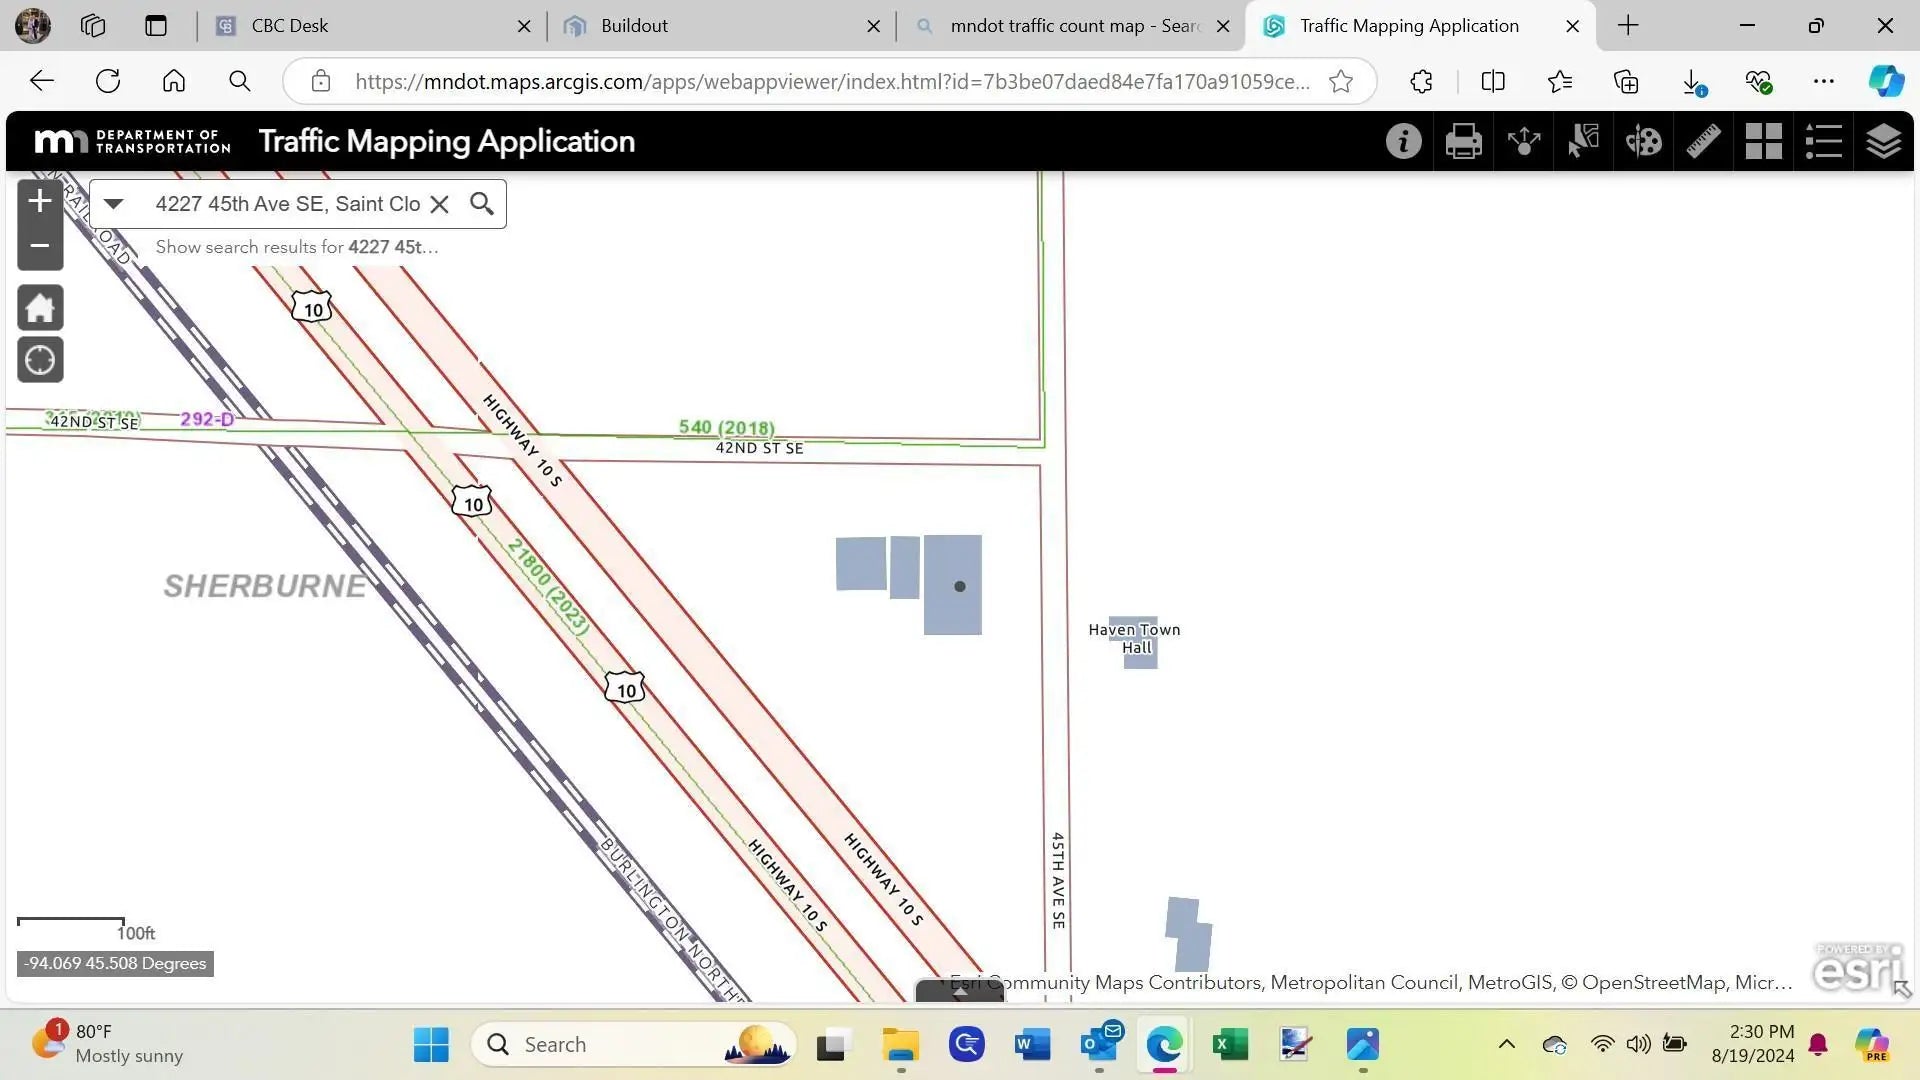Zoom out on the map
The image size is (1920, 1080).
(x=40, y=247)
